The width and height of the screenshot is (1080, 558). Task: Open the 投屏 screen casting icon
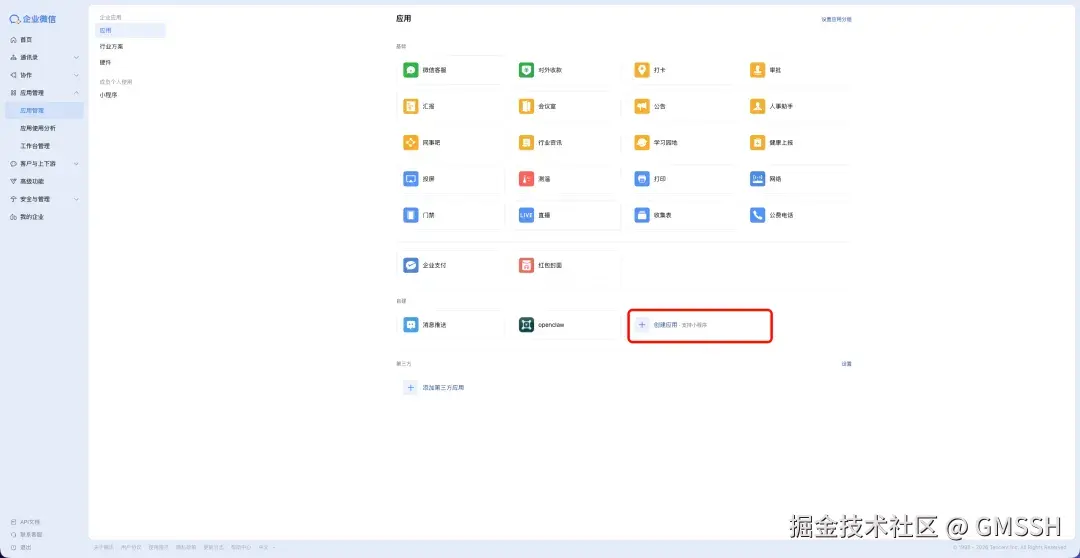pos(411,179)
